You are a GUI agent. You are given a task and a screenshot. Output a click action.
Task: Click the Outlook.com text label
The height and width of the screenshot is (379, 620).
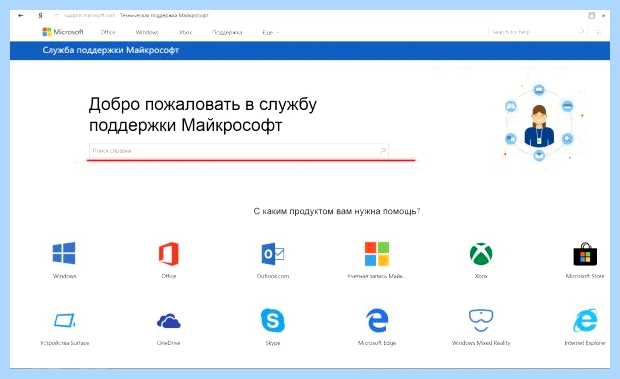(273, 276)
